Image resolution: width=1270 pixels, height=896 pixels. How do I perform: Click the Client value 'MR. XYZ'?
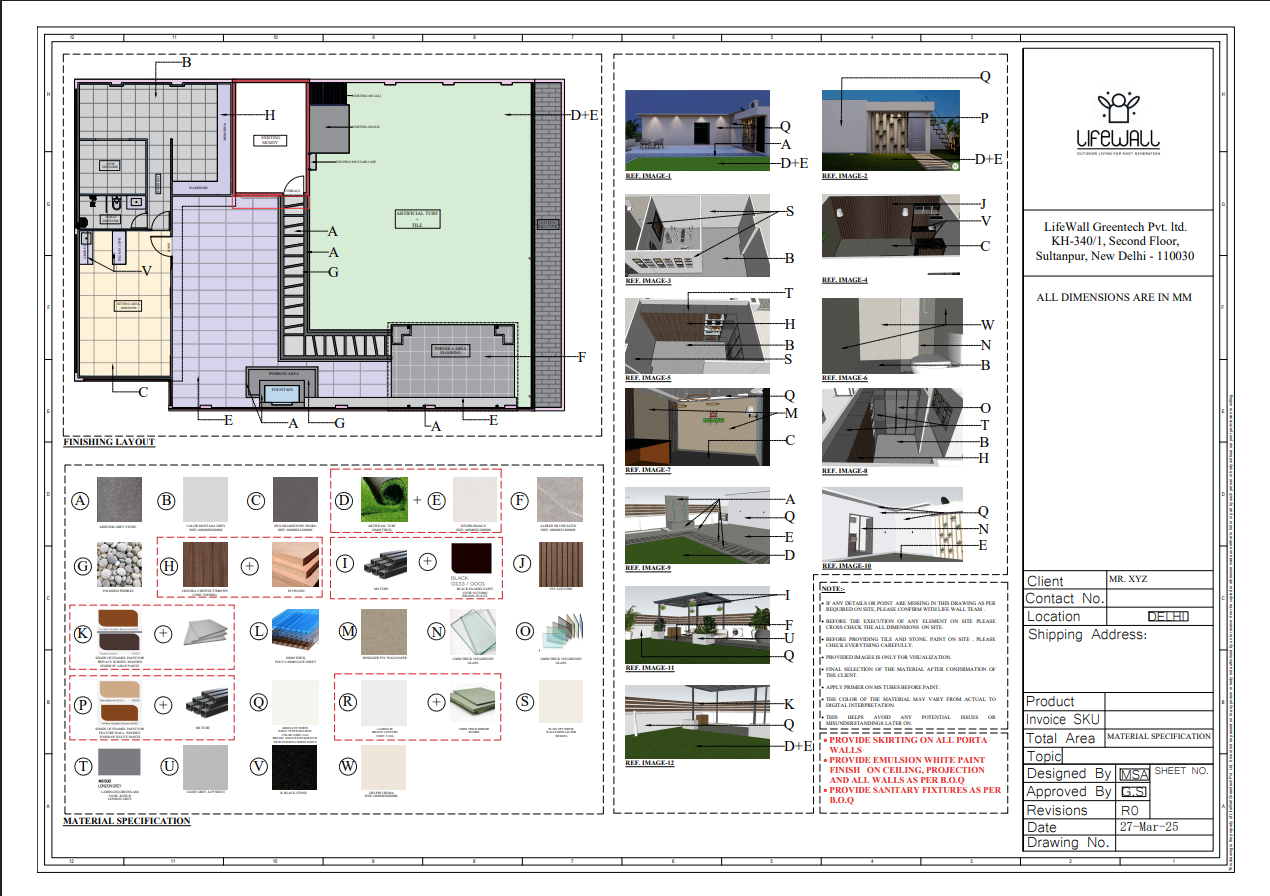(1128, 579)
